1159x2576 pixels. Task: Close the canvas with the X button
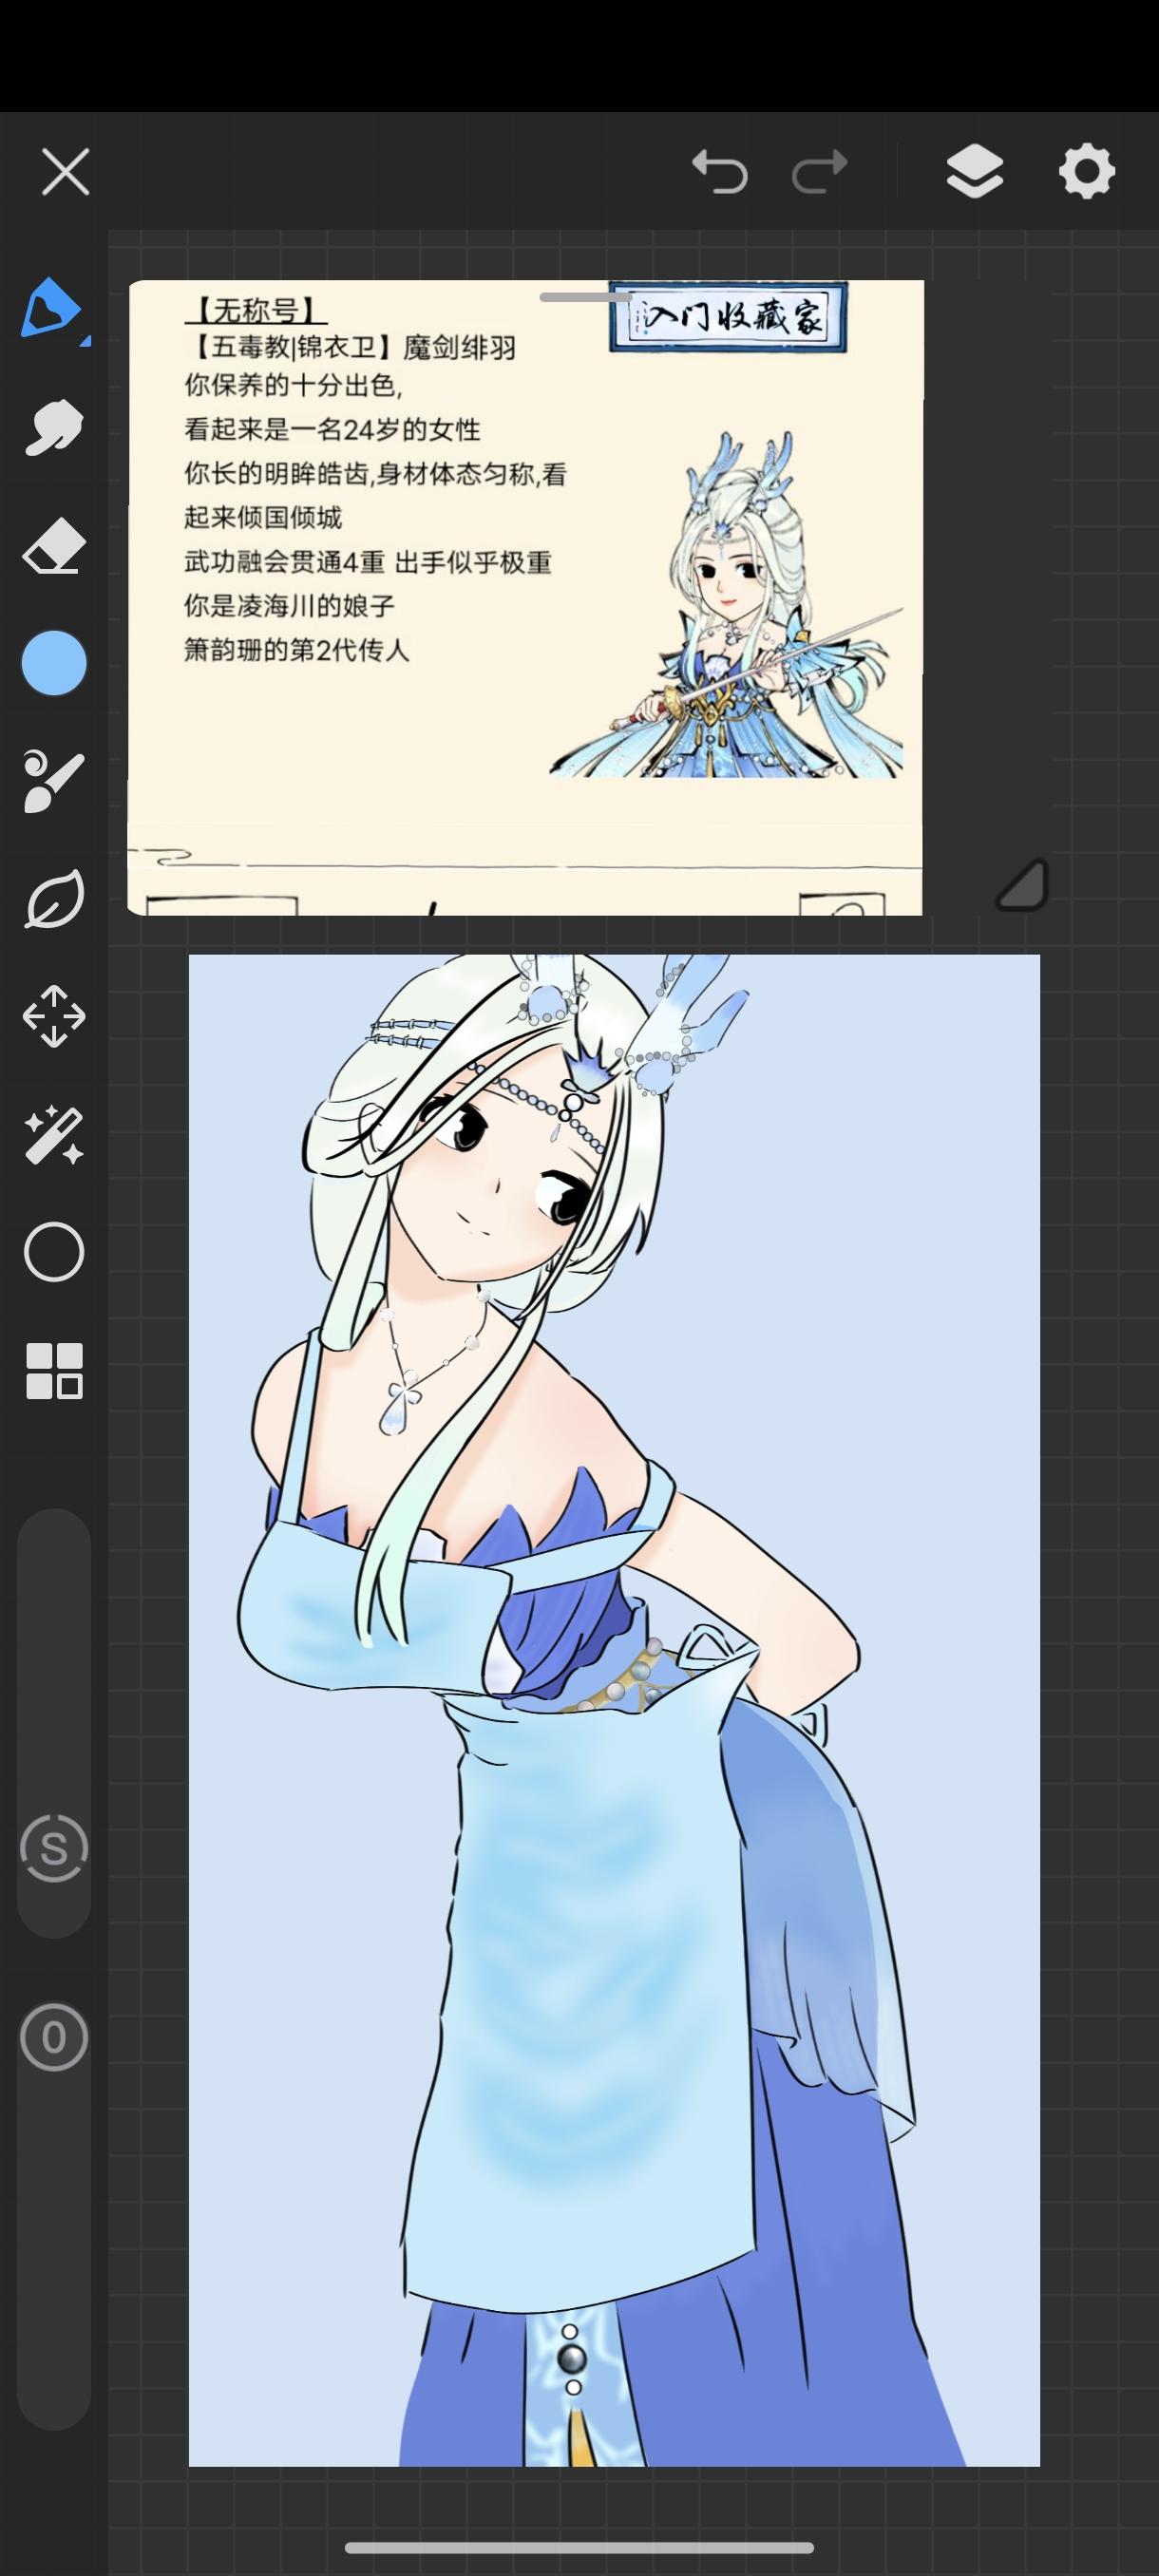pos(65,172)
